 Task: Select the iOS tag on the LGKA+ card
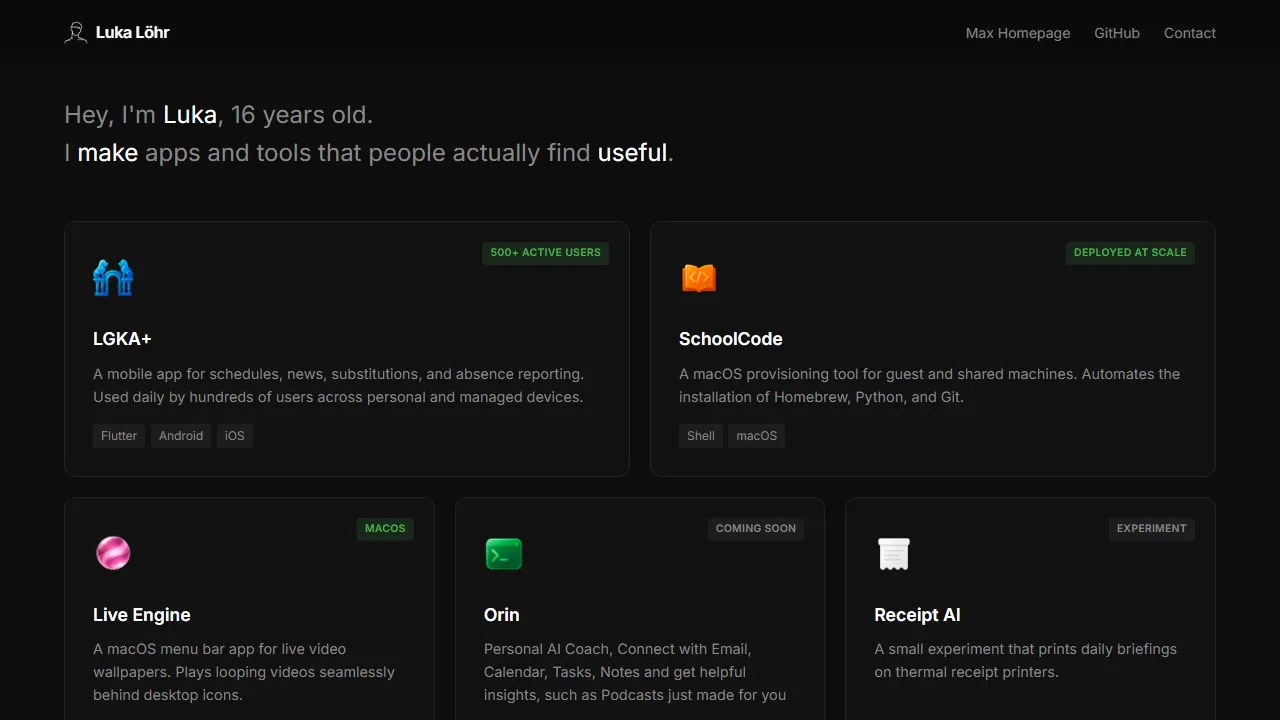point(234,435)
